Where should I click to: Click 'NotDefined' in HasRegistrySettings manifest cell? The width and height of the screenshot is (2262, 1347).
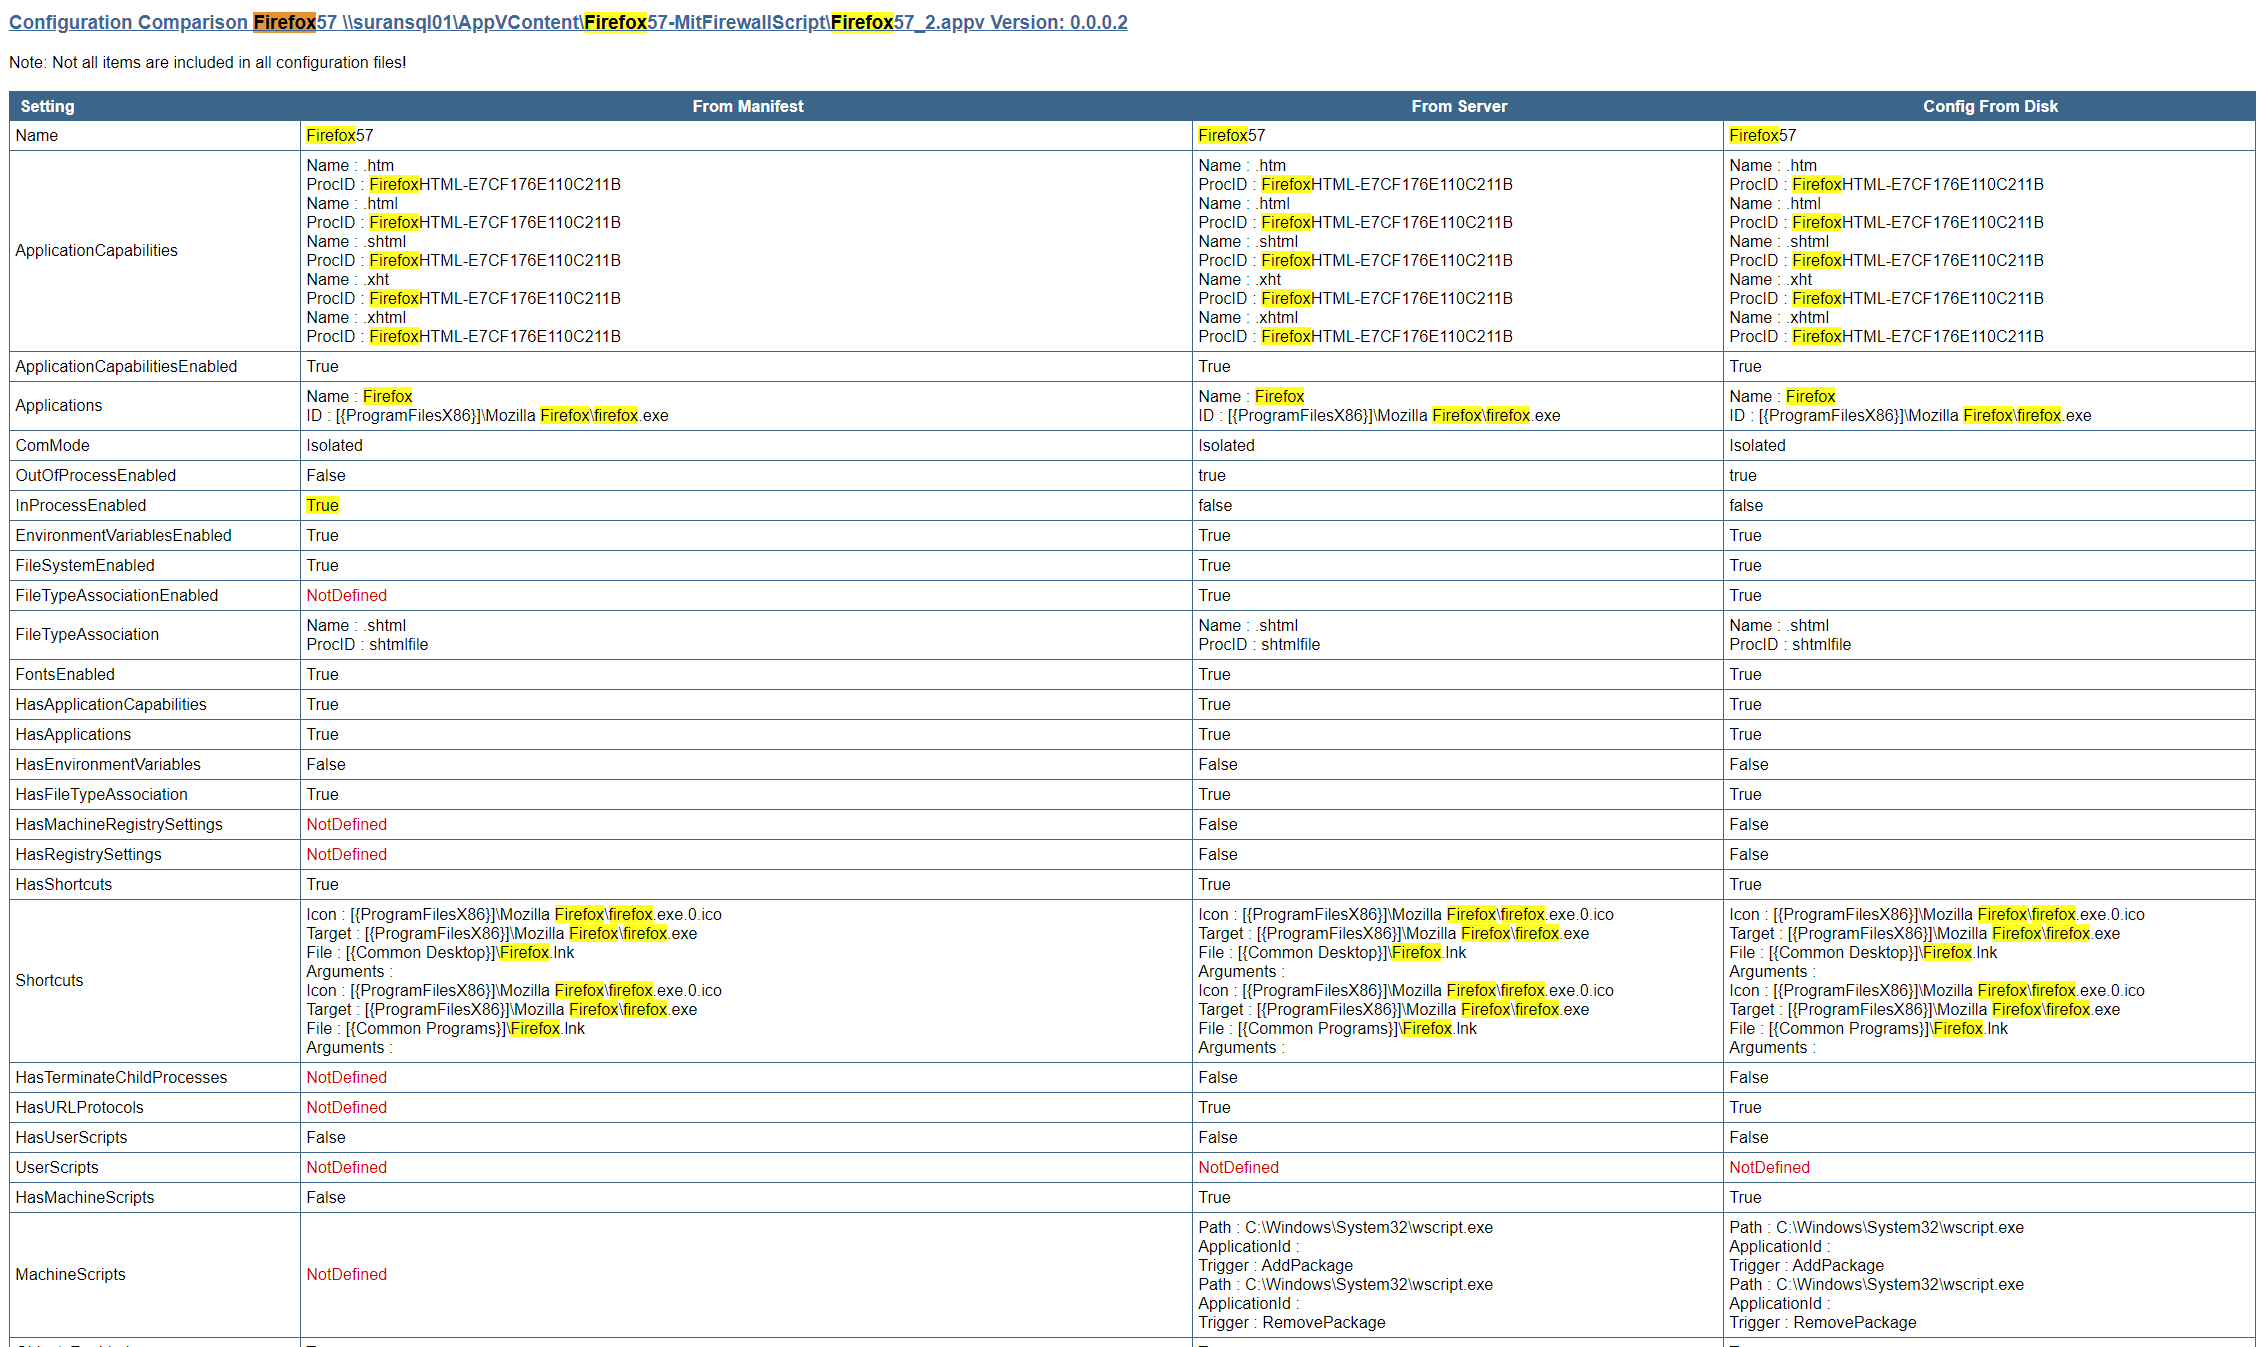coord(346,854)
